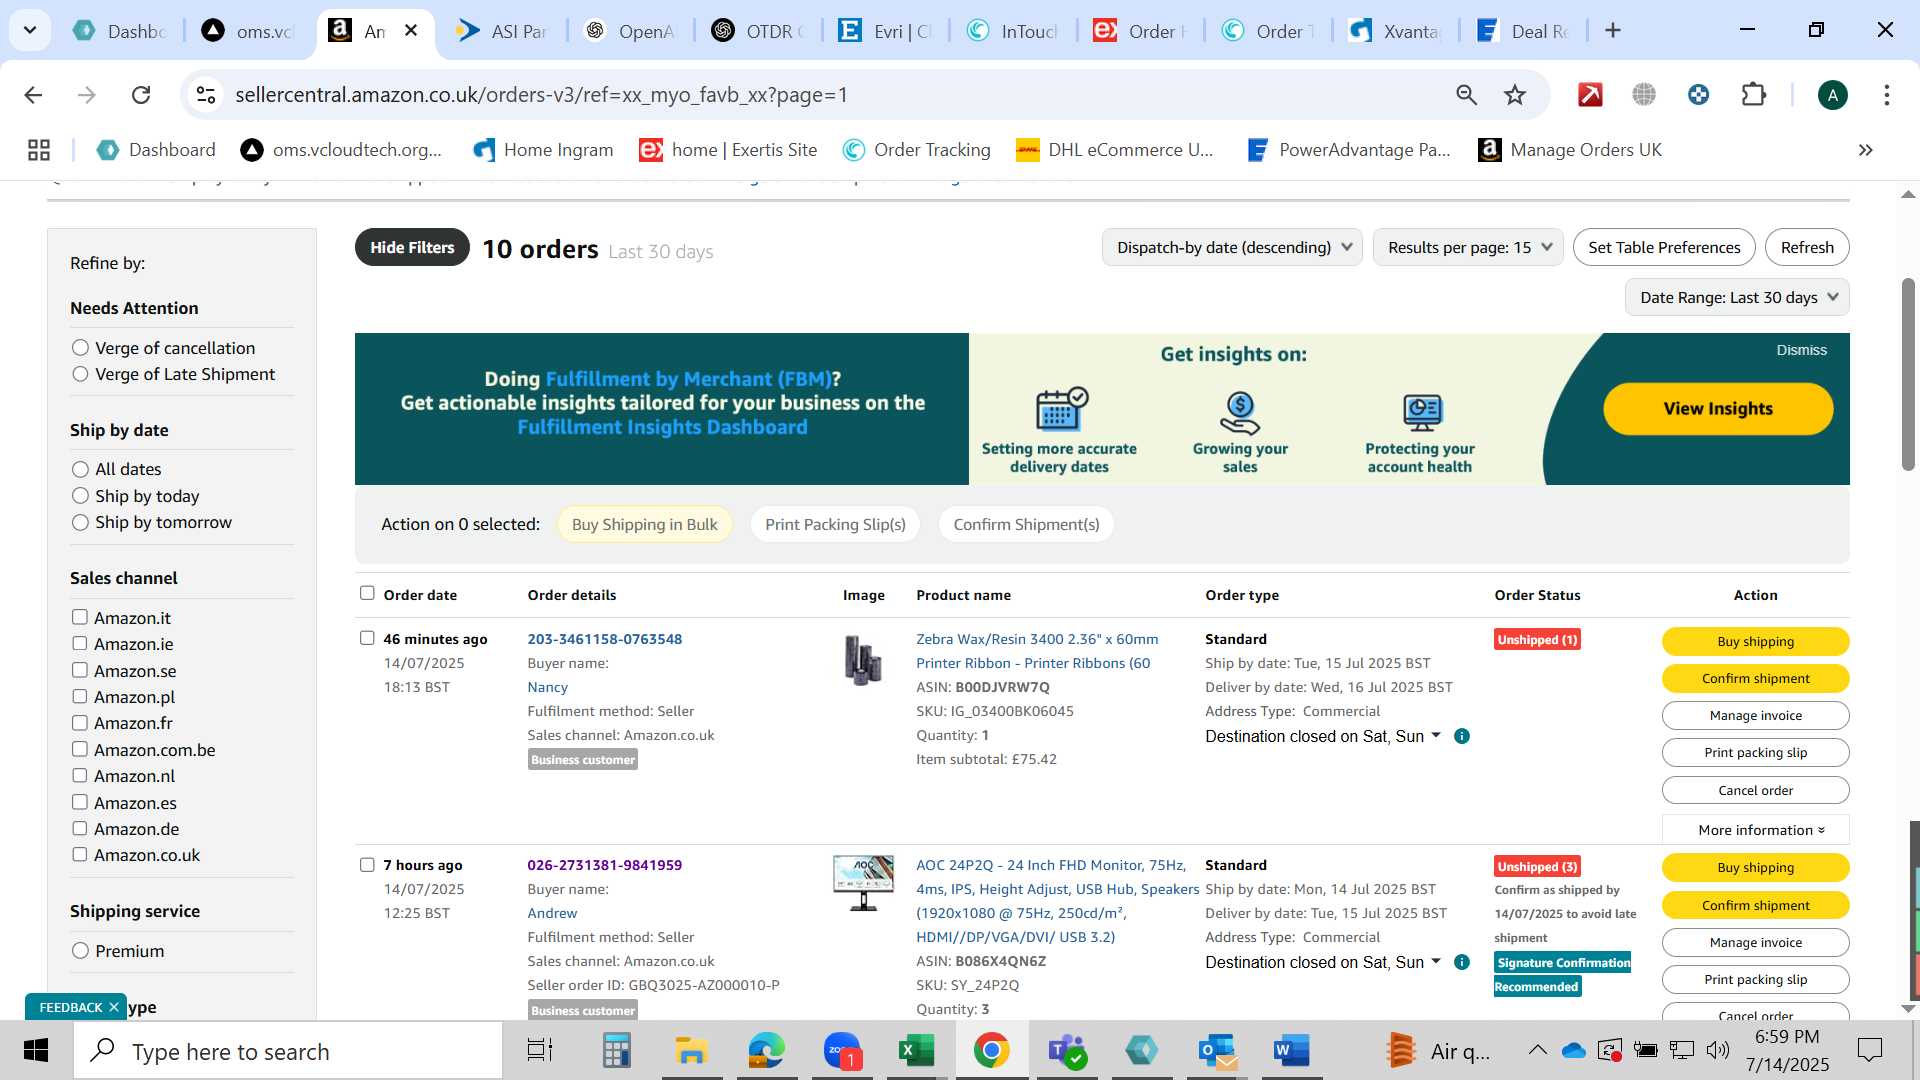Select Ship by tomorrow option
This screenshot has height=1080, width=1920.
pos(80,522)
